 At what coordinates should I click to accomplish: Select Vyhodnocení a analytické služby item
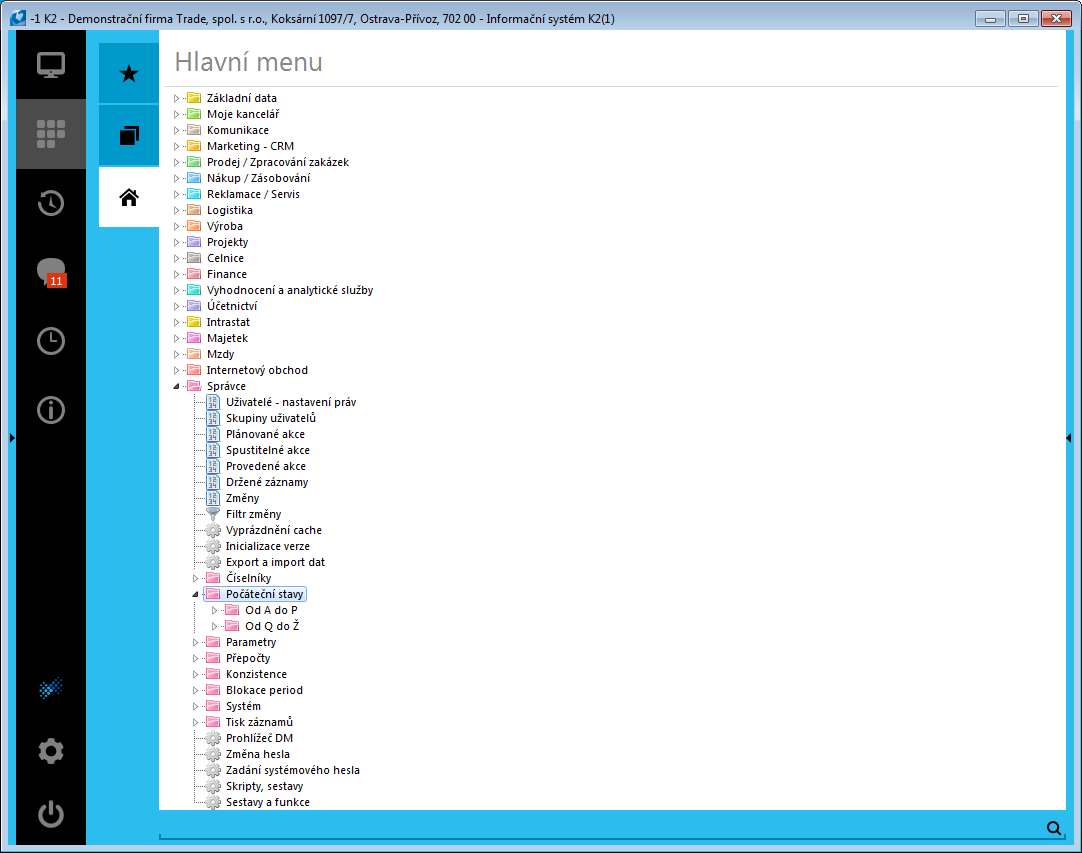pos(290,291)
